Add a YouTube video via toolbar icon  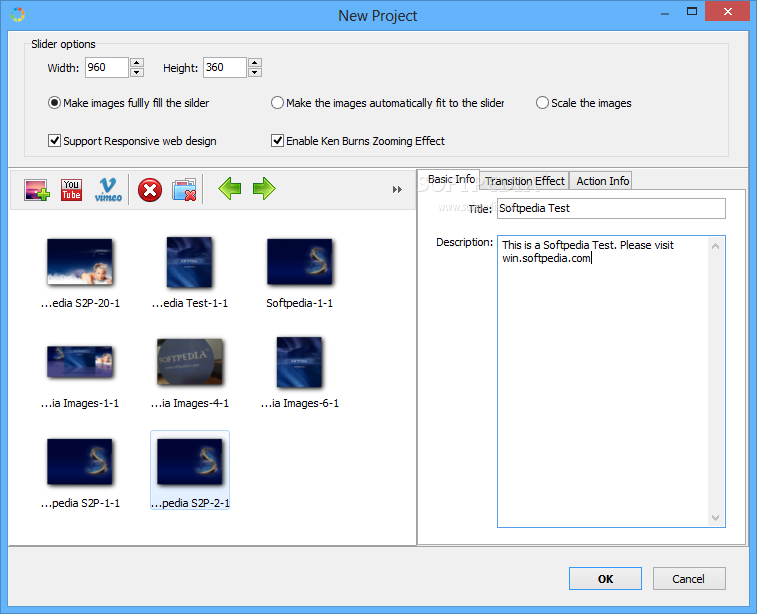[71, 190]
